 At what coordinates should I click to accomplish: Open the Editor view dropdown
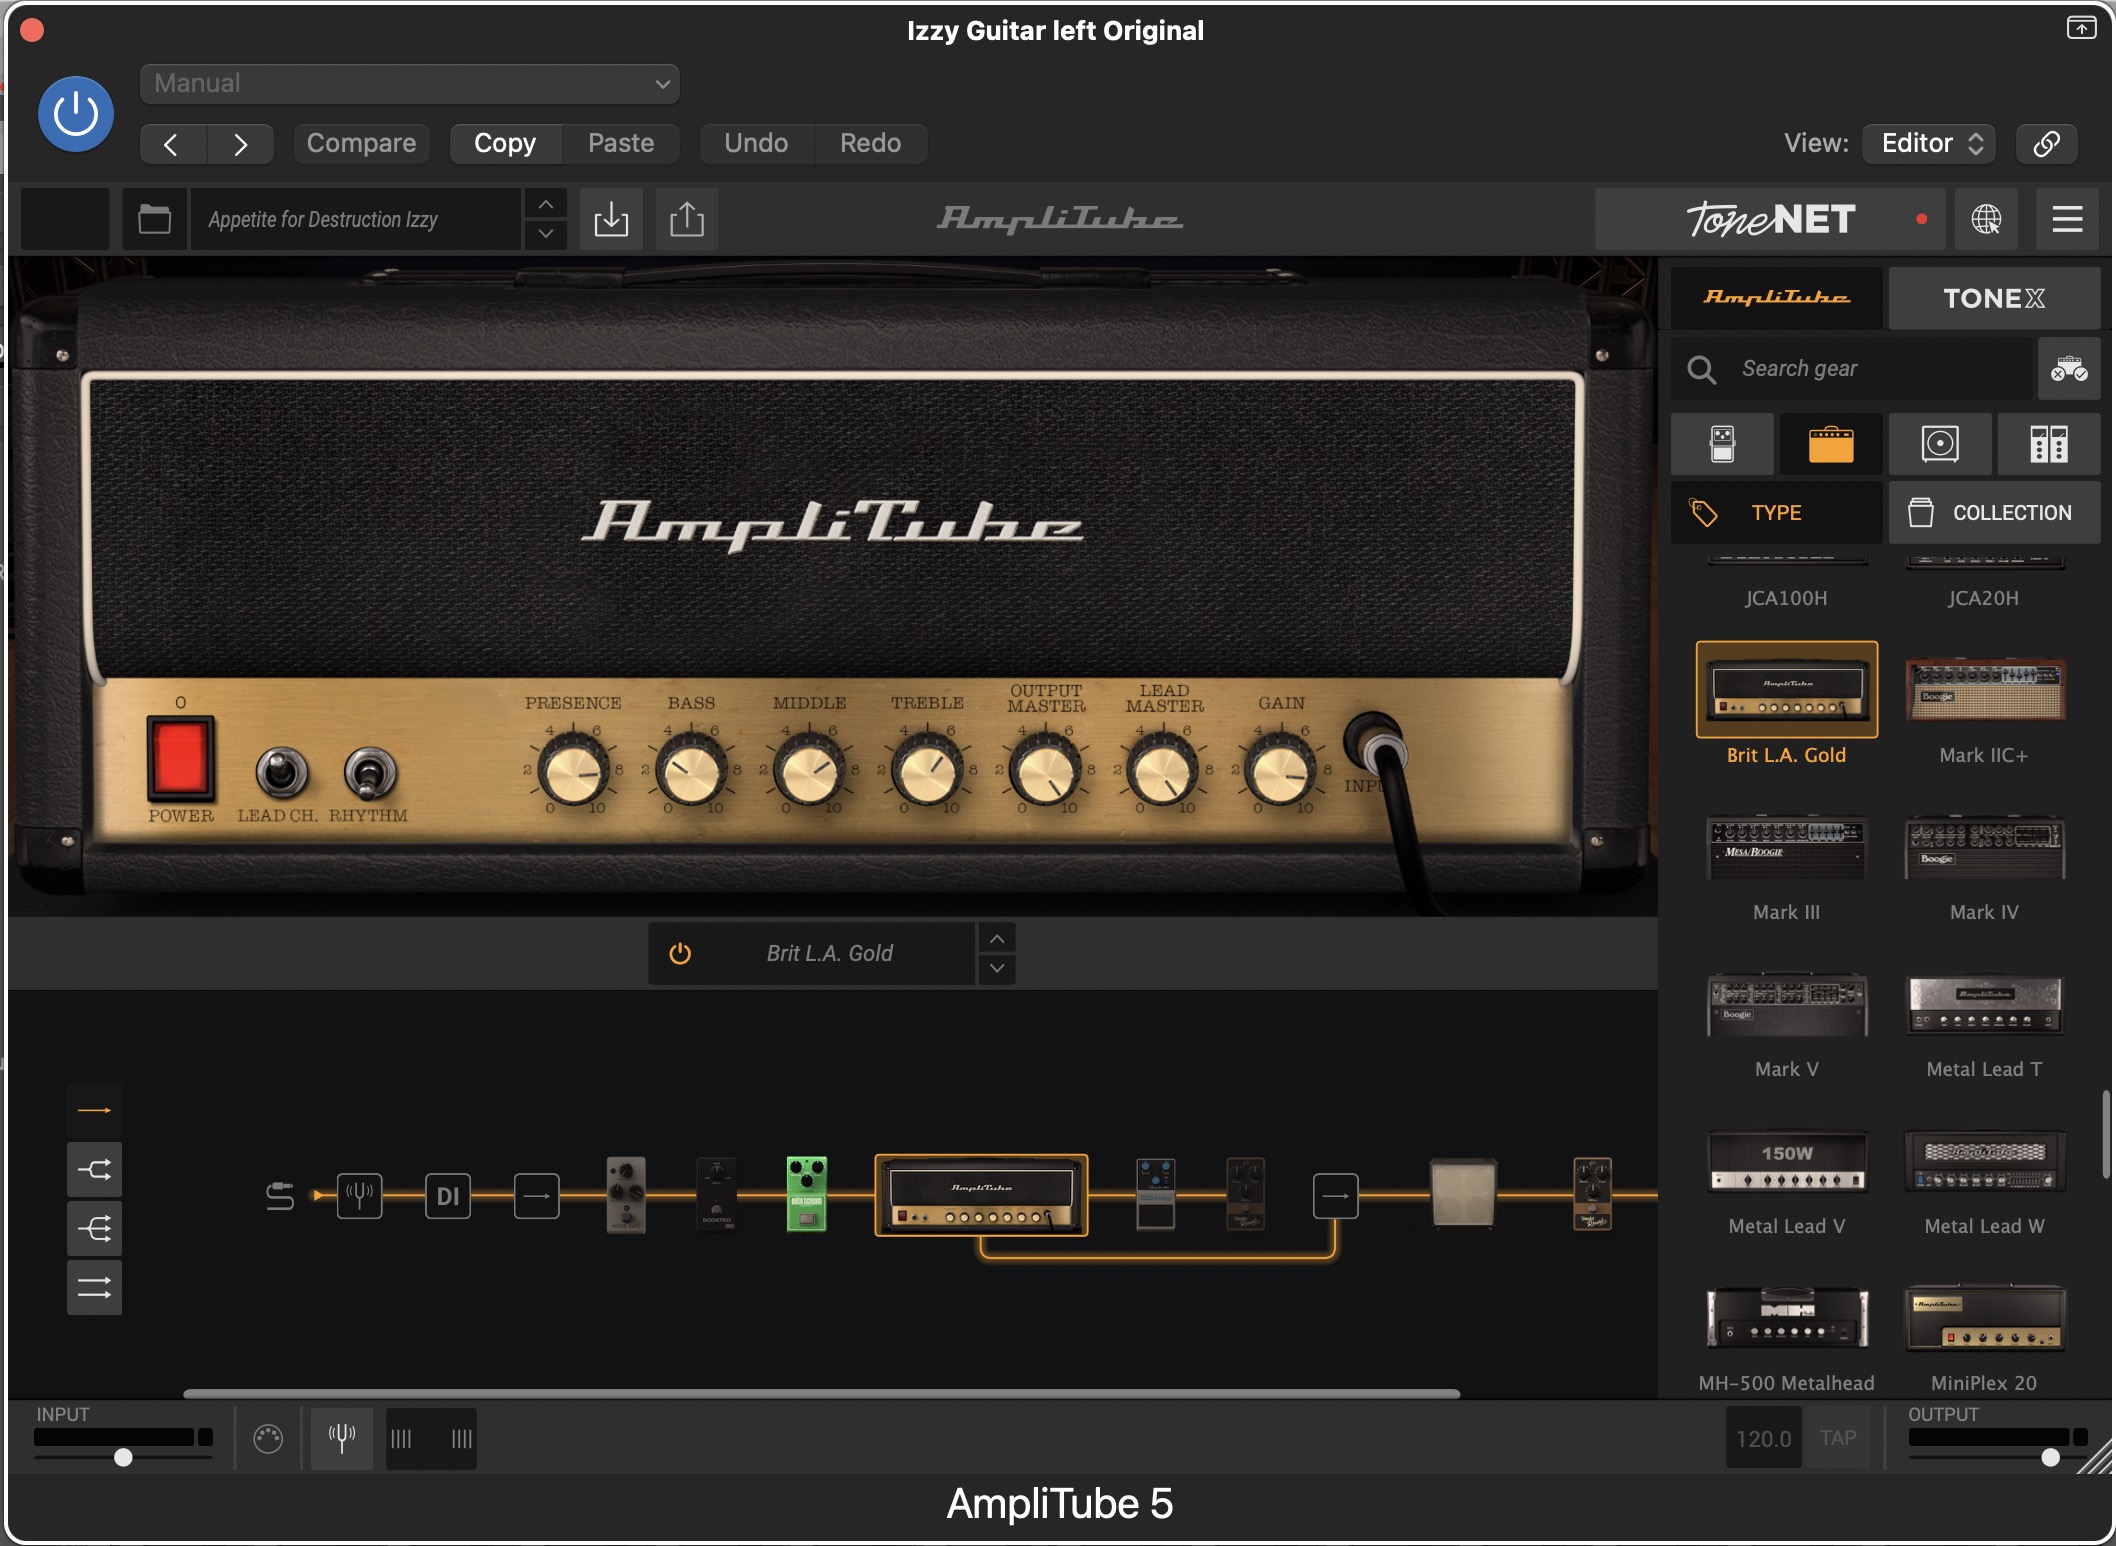1929,143
